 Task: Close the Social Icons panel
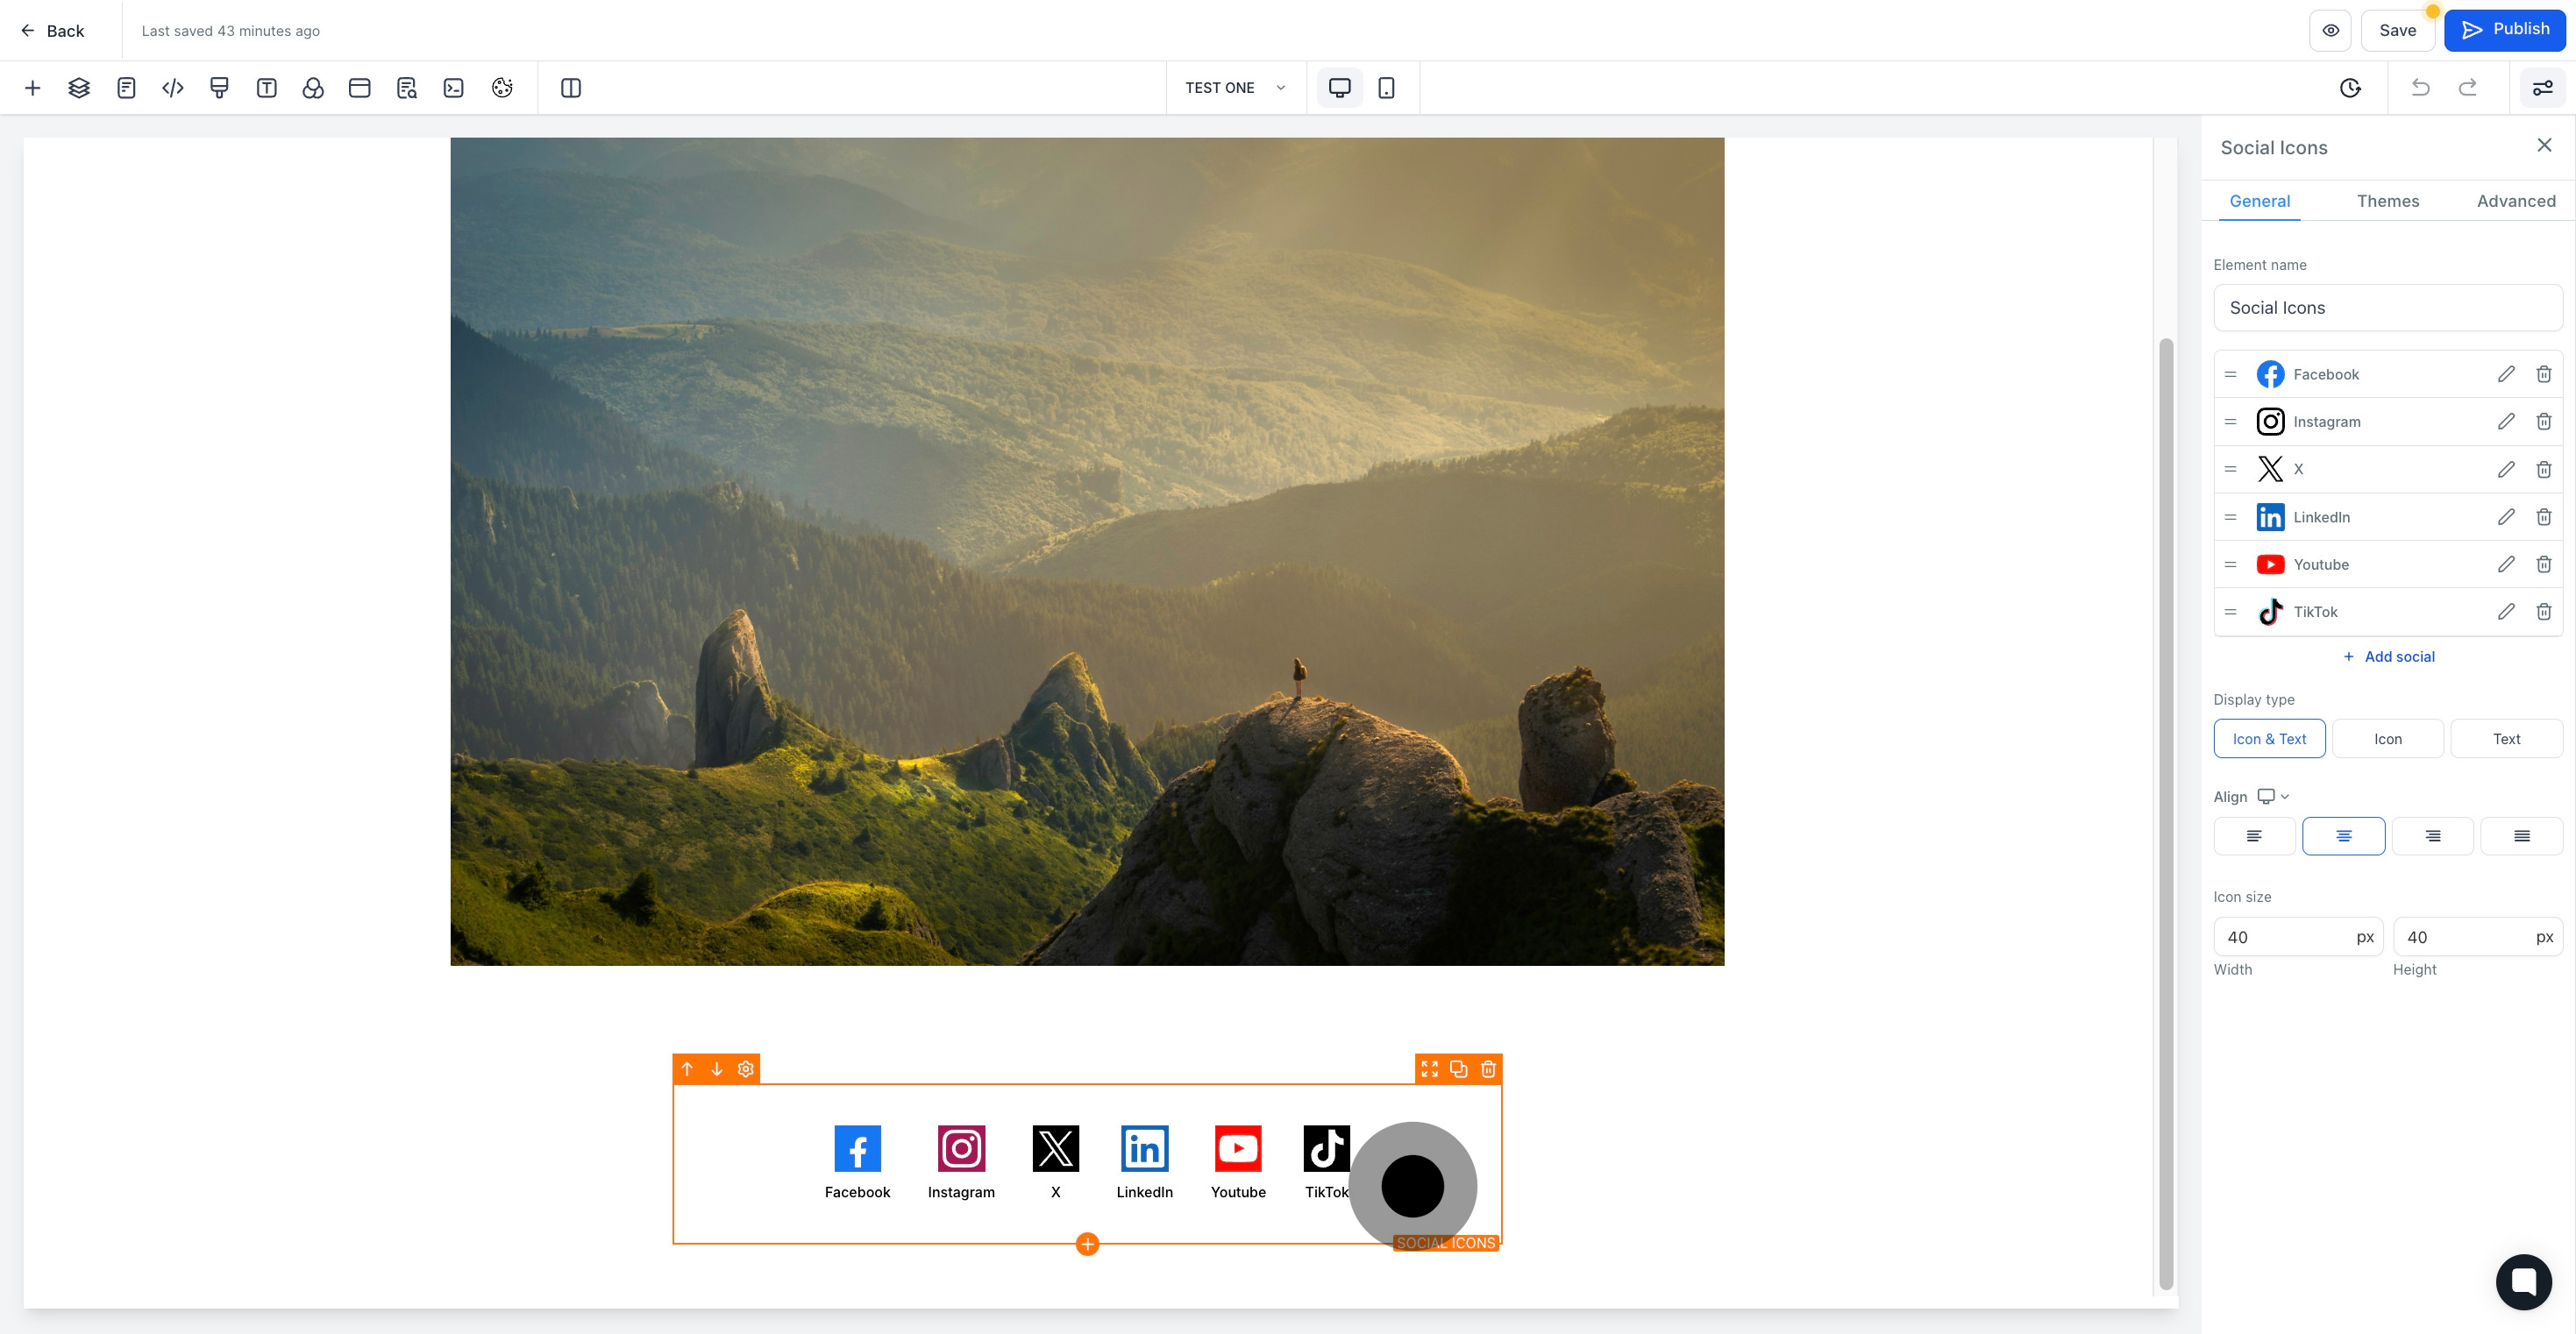tap(2544, 146)
